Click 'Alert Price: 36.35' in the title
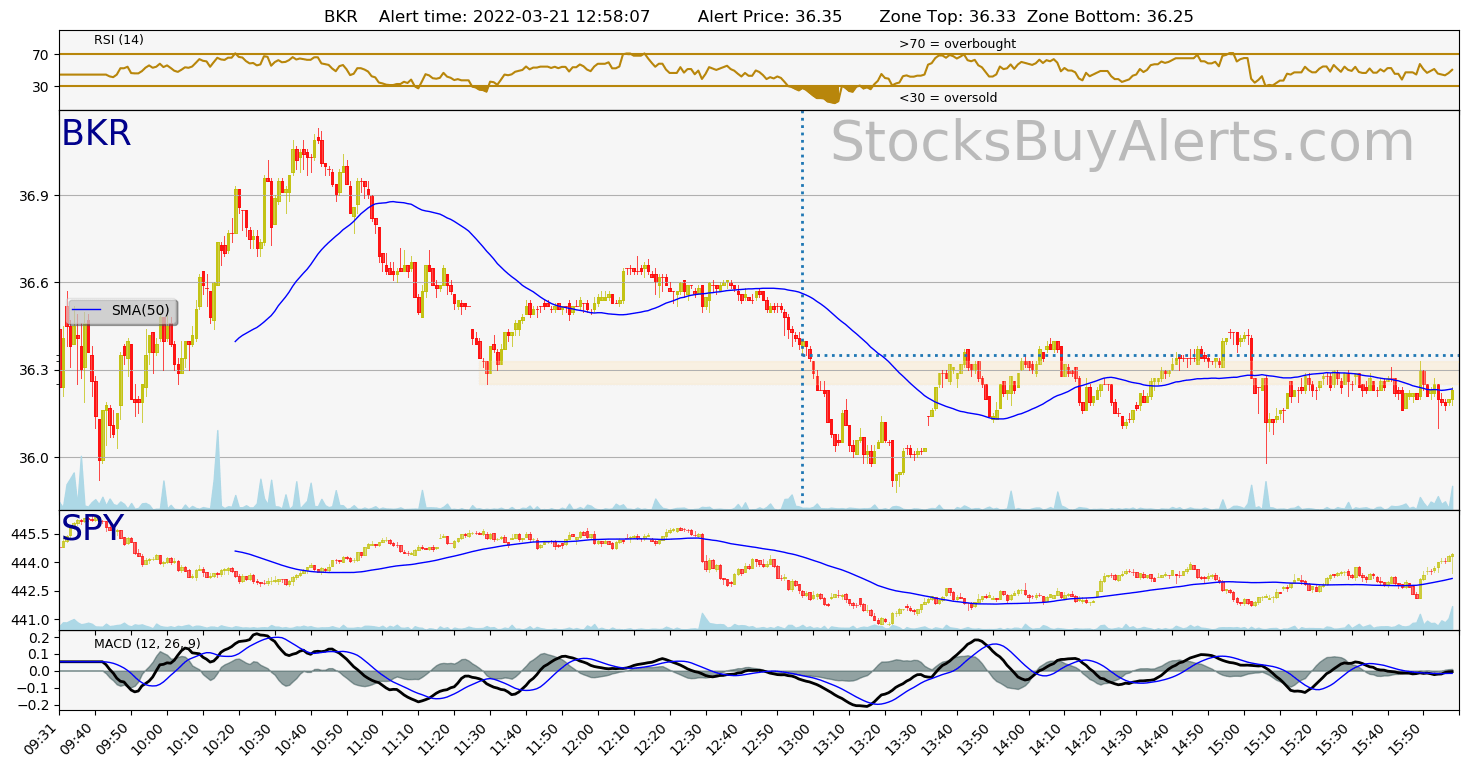This screenshot has width=1474, height=768. click(770, 17)
